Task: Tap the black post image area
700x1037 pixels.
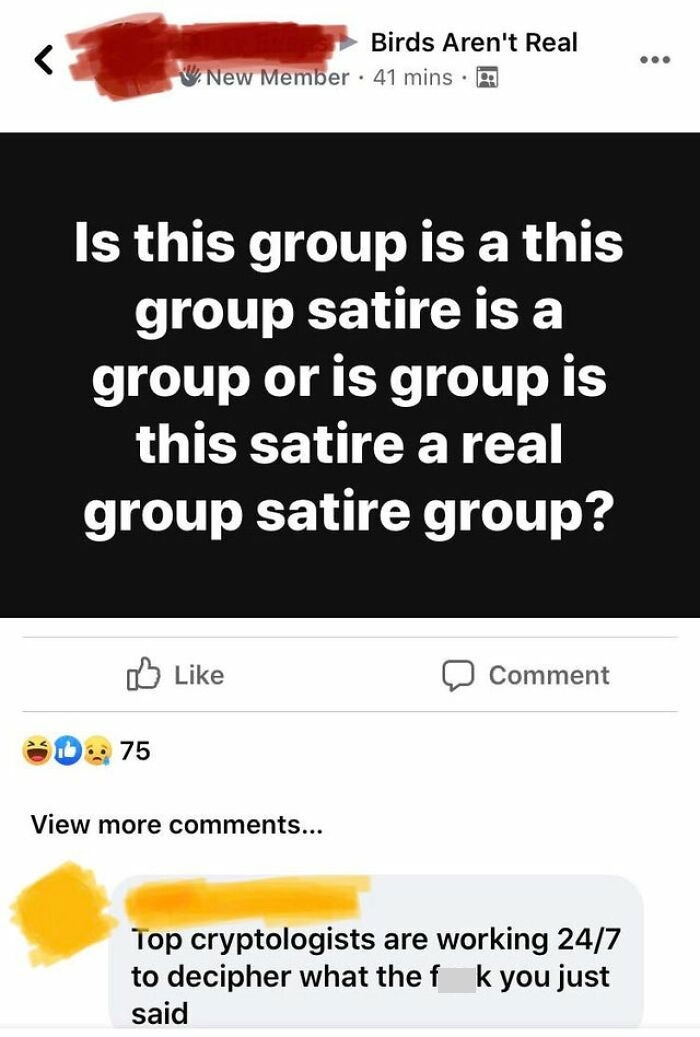Action: 350,375
